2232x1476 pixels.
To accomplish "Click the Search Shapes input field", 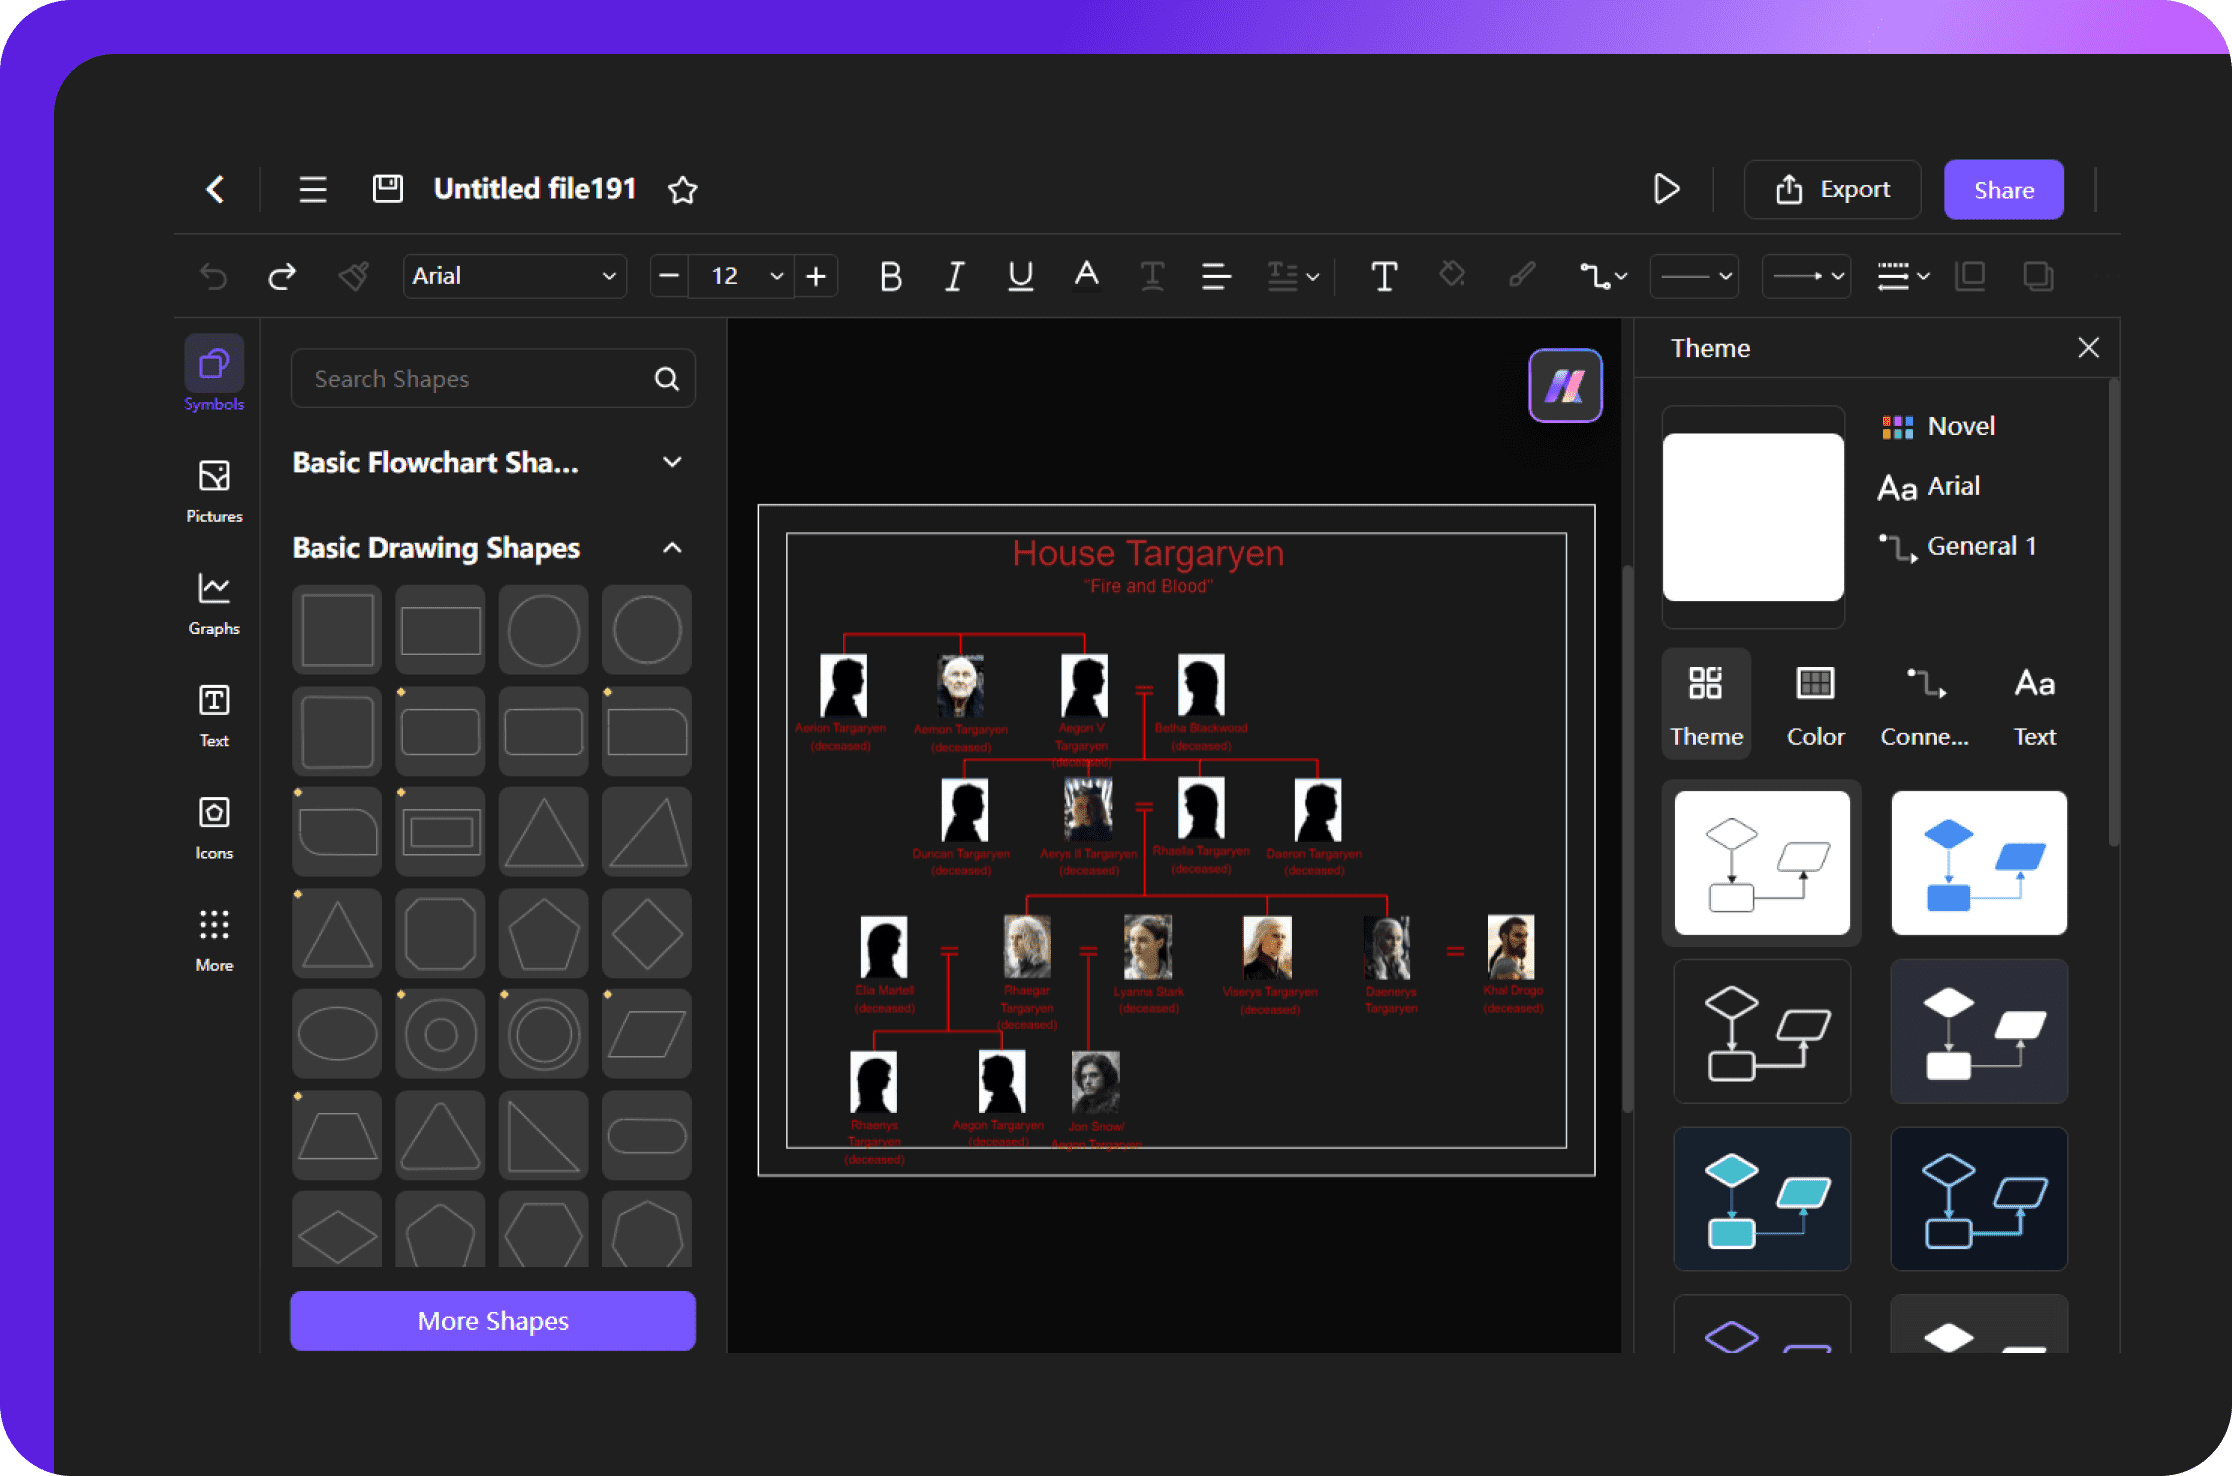I will click(493, 378).
